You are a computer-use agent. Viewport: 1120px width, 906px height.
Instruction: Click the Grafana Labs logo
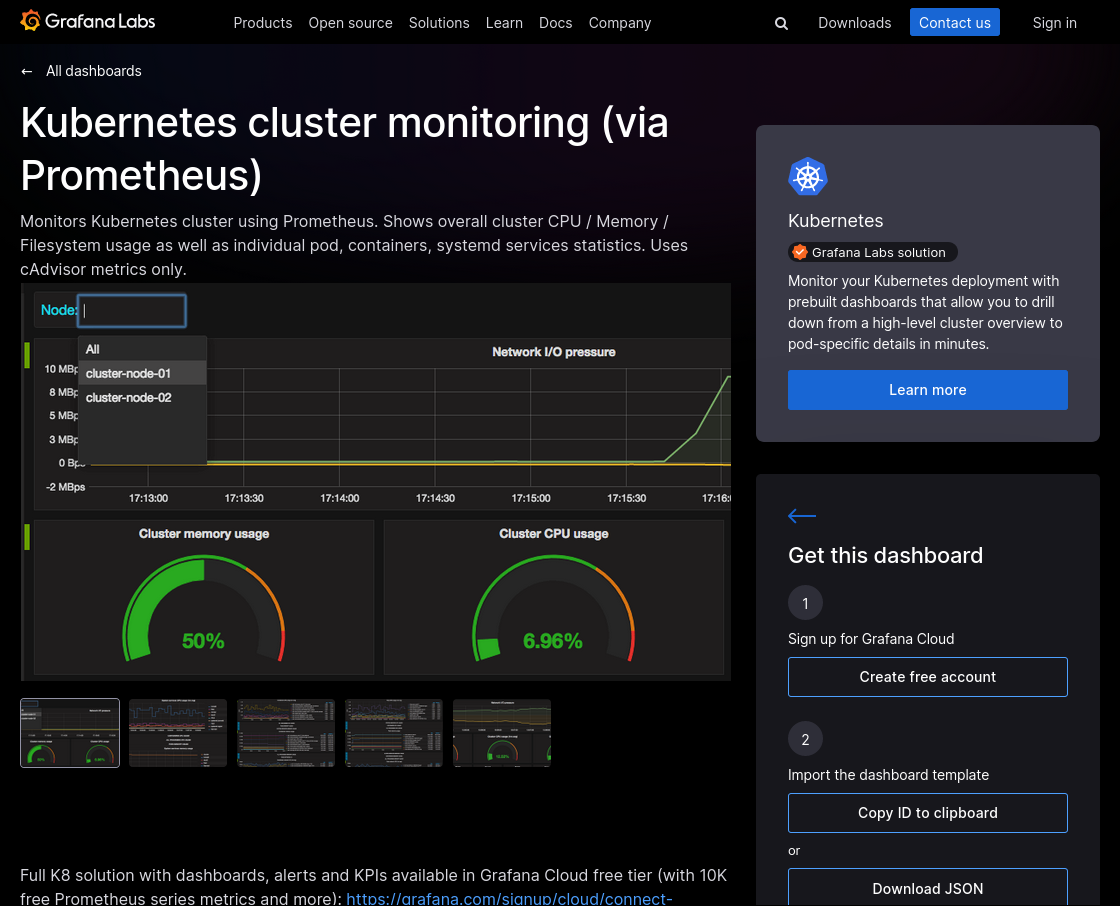coord(88,21)
